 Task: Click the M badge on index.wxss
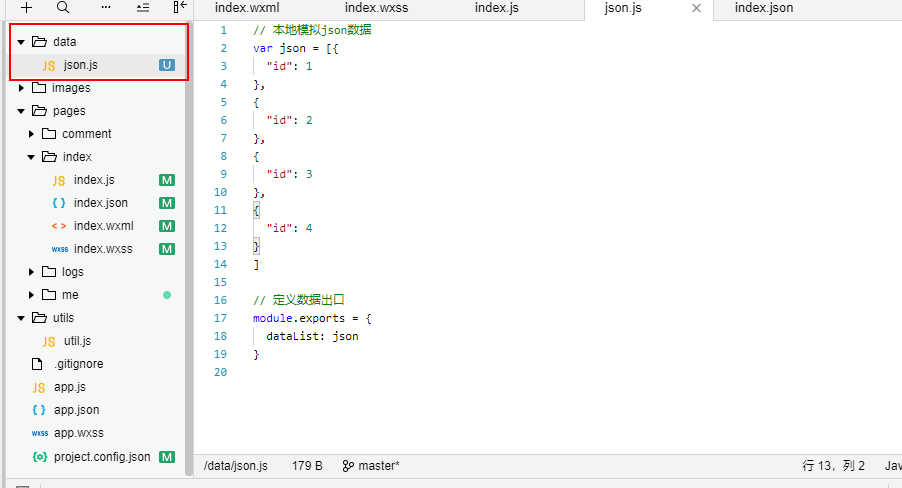point(167,249)
